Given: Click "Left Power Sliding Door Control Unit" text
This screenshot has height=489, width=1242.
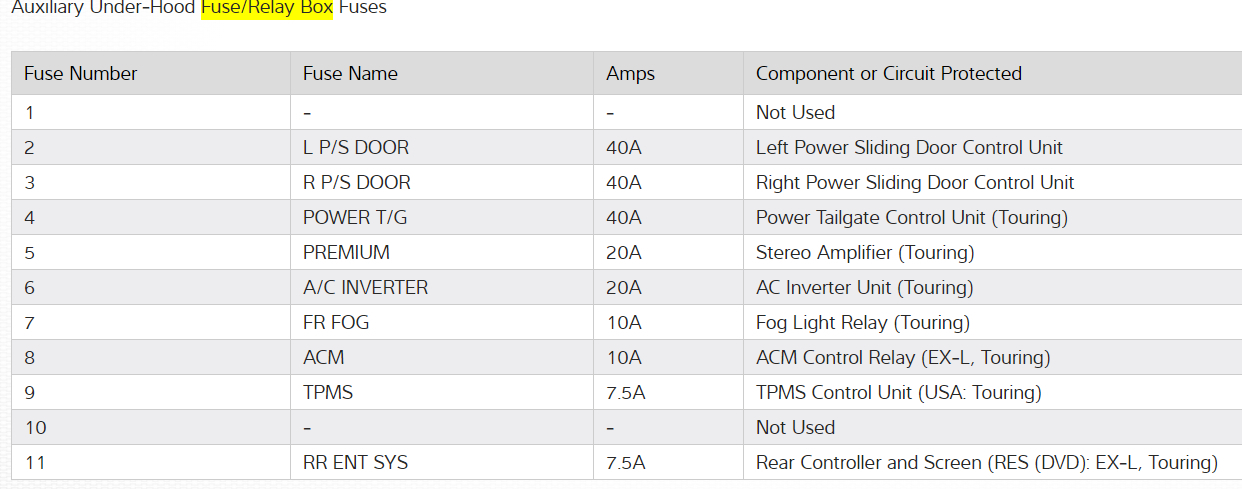Looking at the screenshot, I should [909, 147].
